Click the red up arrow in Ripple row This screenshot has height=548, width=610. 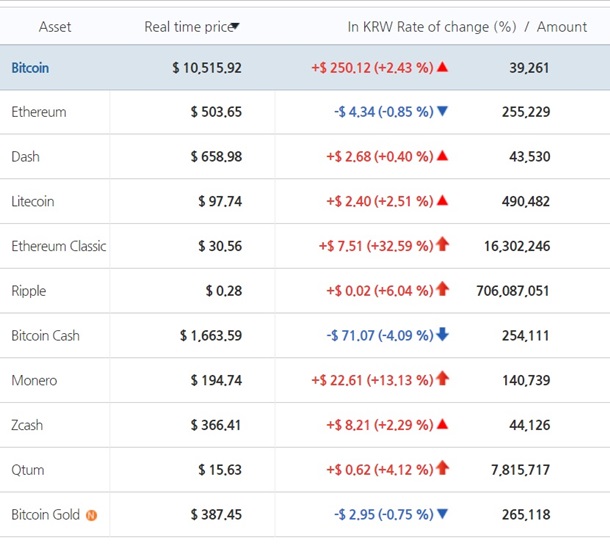[x=442, y=289]
